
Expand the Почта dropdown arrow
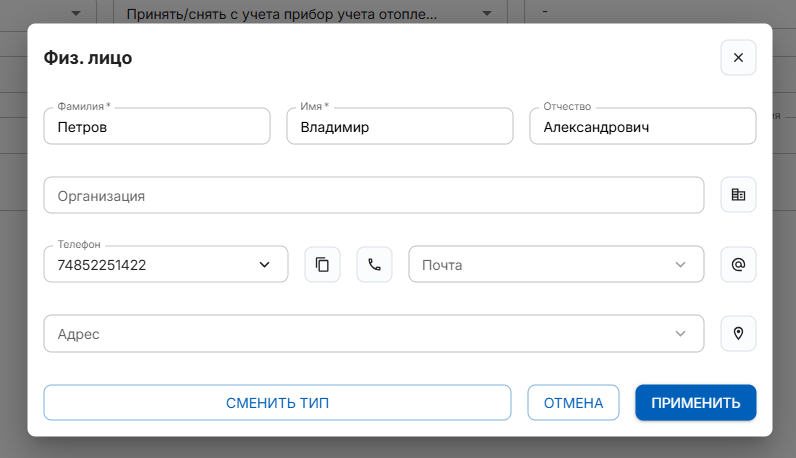680,265
